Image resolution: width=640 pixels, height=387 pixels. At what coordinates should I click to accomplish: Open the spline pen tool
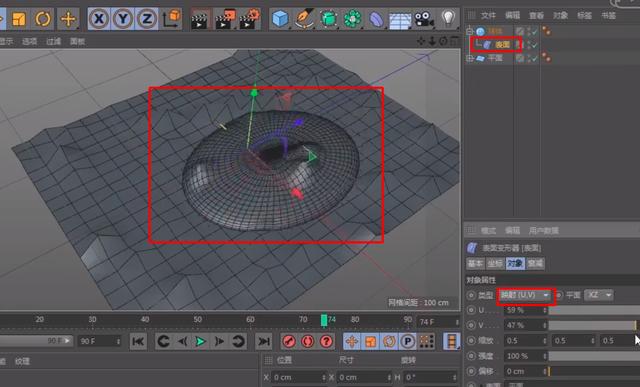pos(304,19)
